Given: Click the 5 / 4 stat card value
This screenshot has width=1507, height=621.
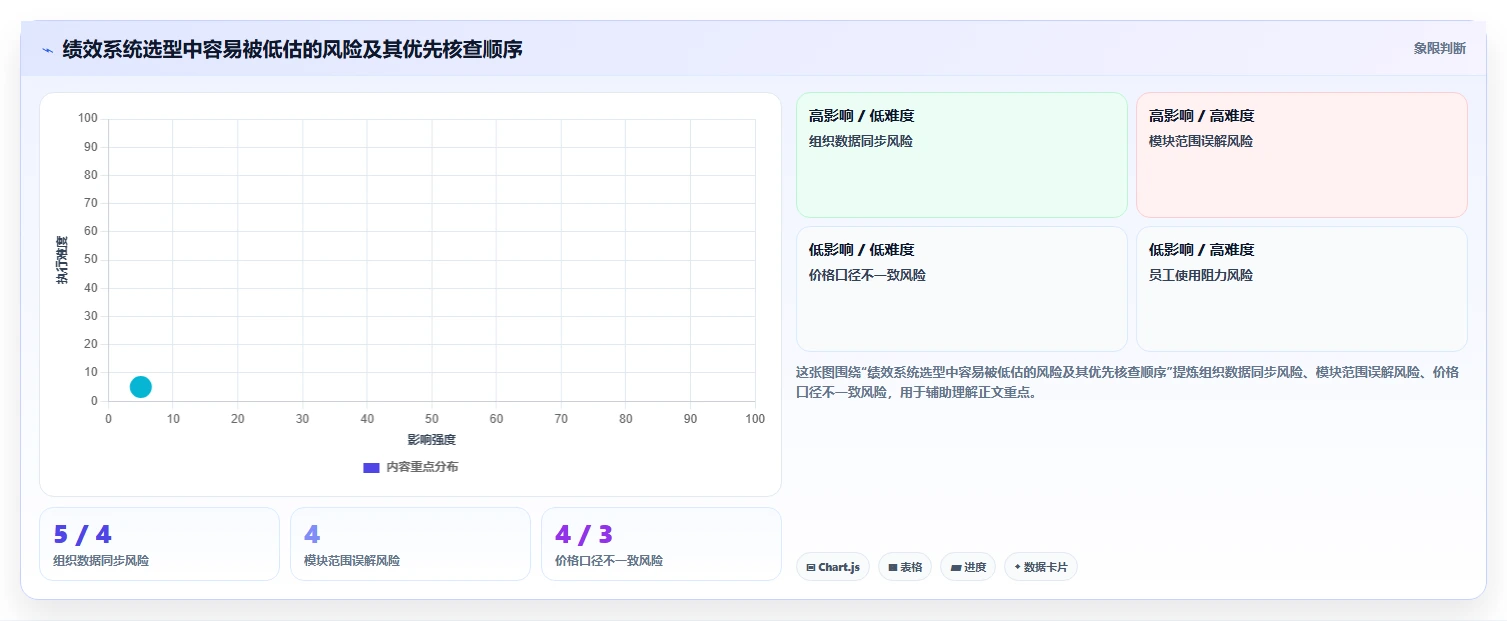Looking at the screenshot, I should point(82,535).
